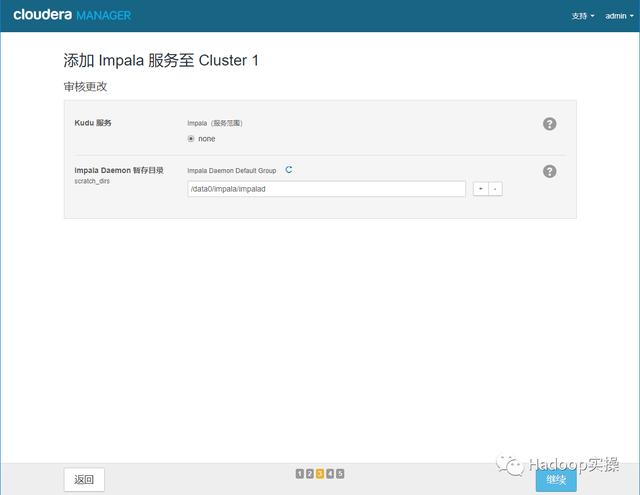This screenshot has width=640, height=495.
Task: Click the Impala Daemon 暂存目录 label
Action: (119, 170)
